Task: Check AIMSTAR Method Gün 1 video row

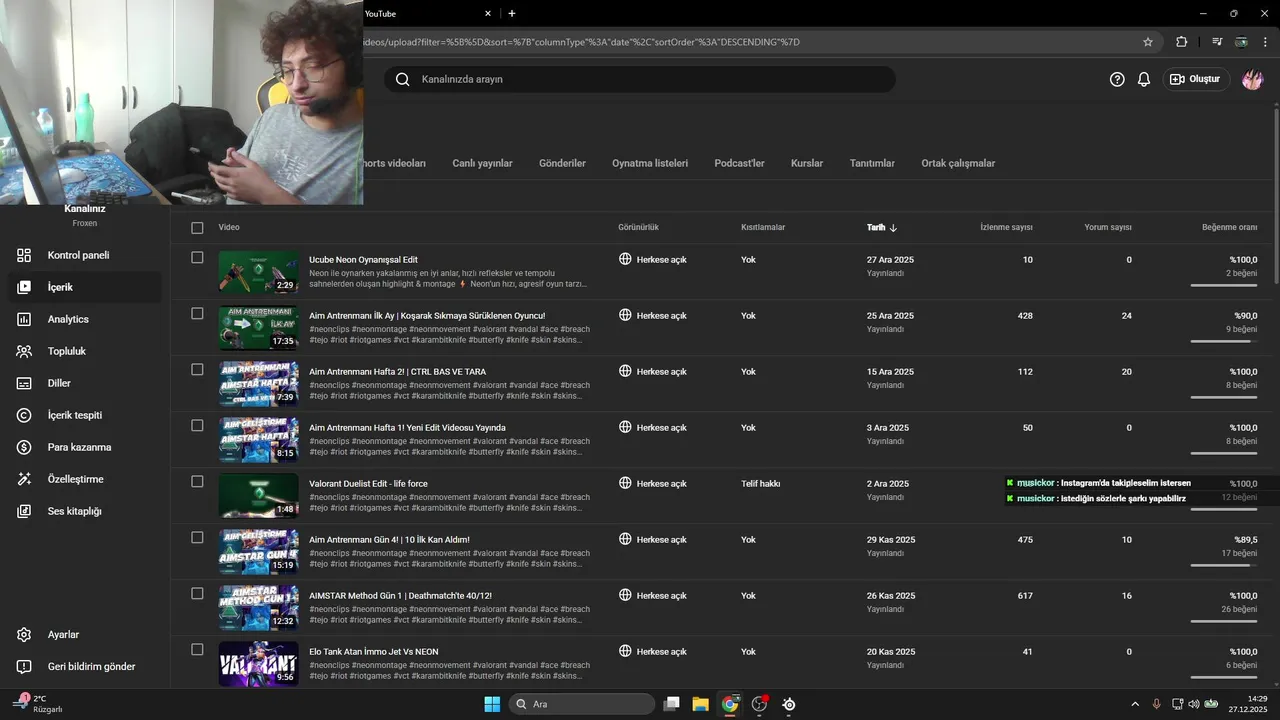Action: pos(197,594)
